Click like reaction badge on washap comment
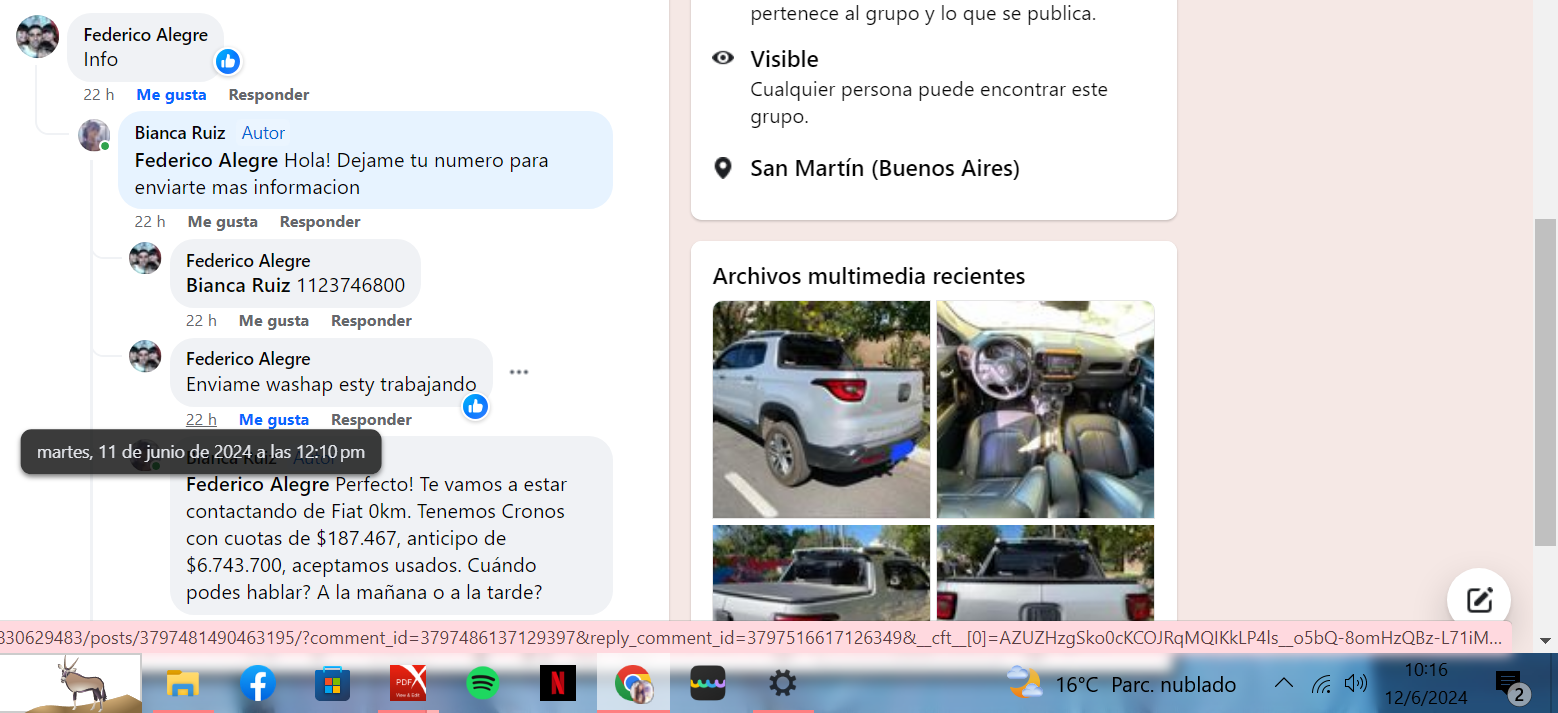This screenshot has height=713, width=1558. [x=475, y=406]
